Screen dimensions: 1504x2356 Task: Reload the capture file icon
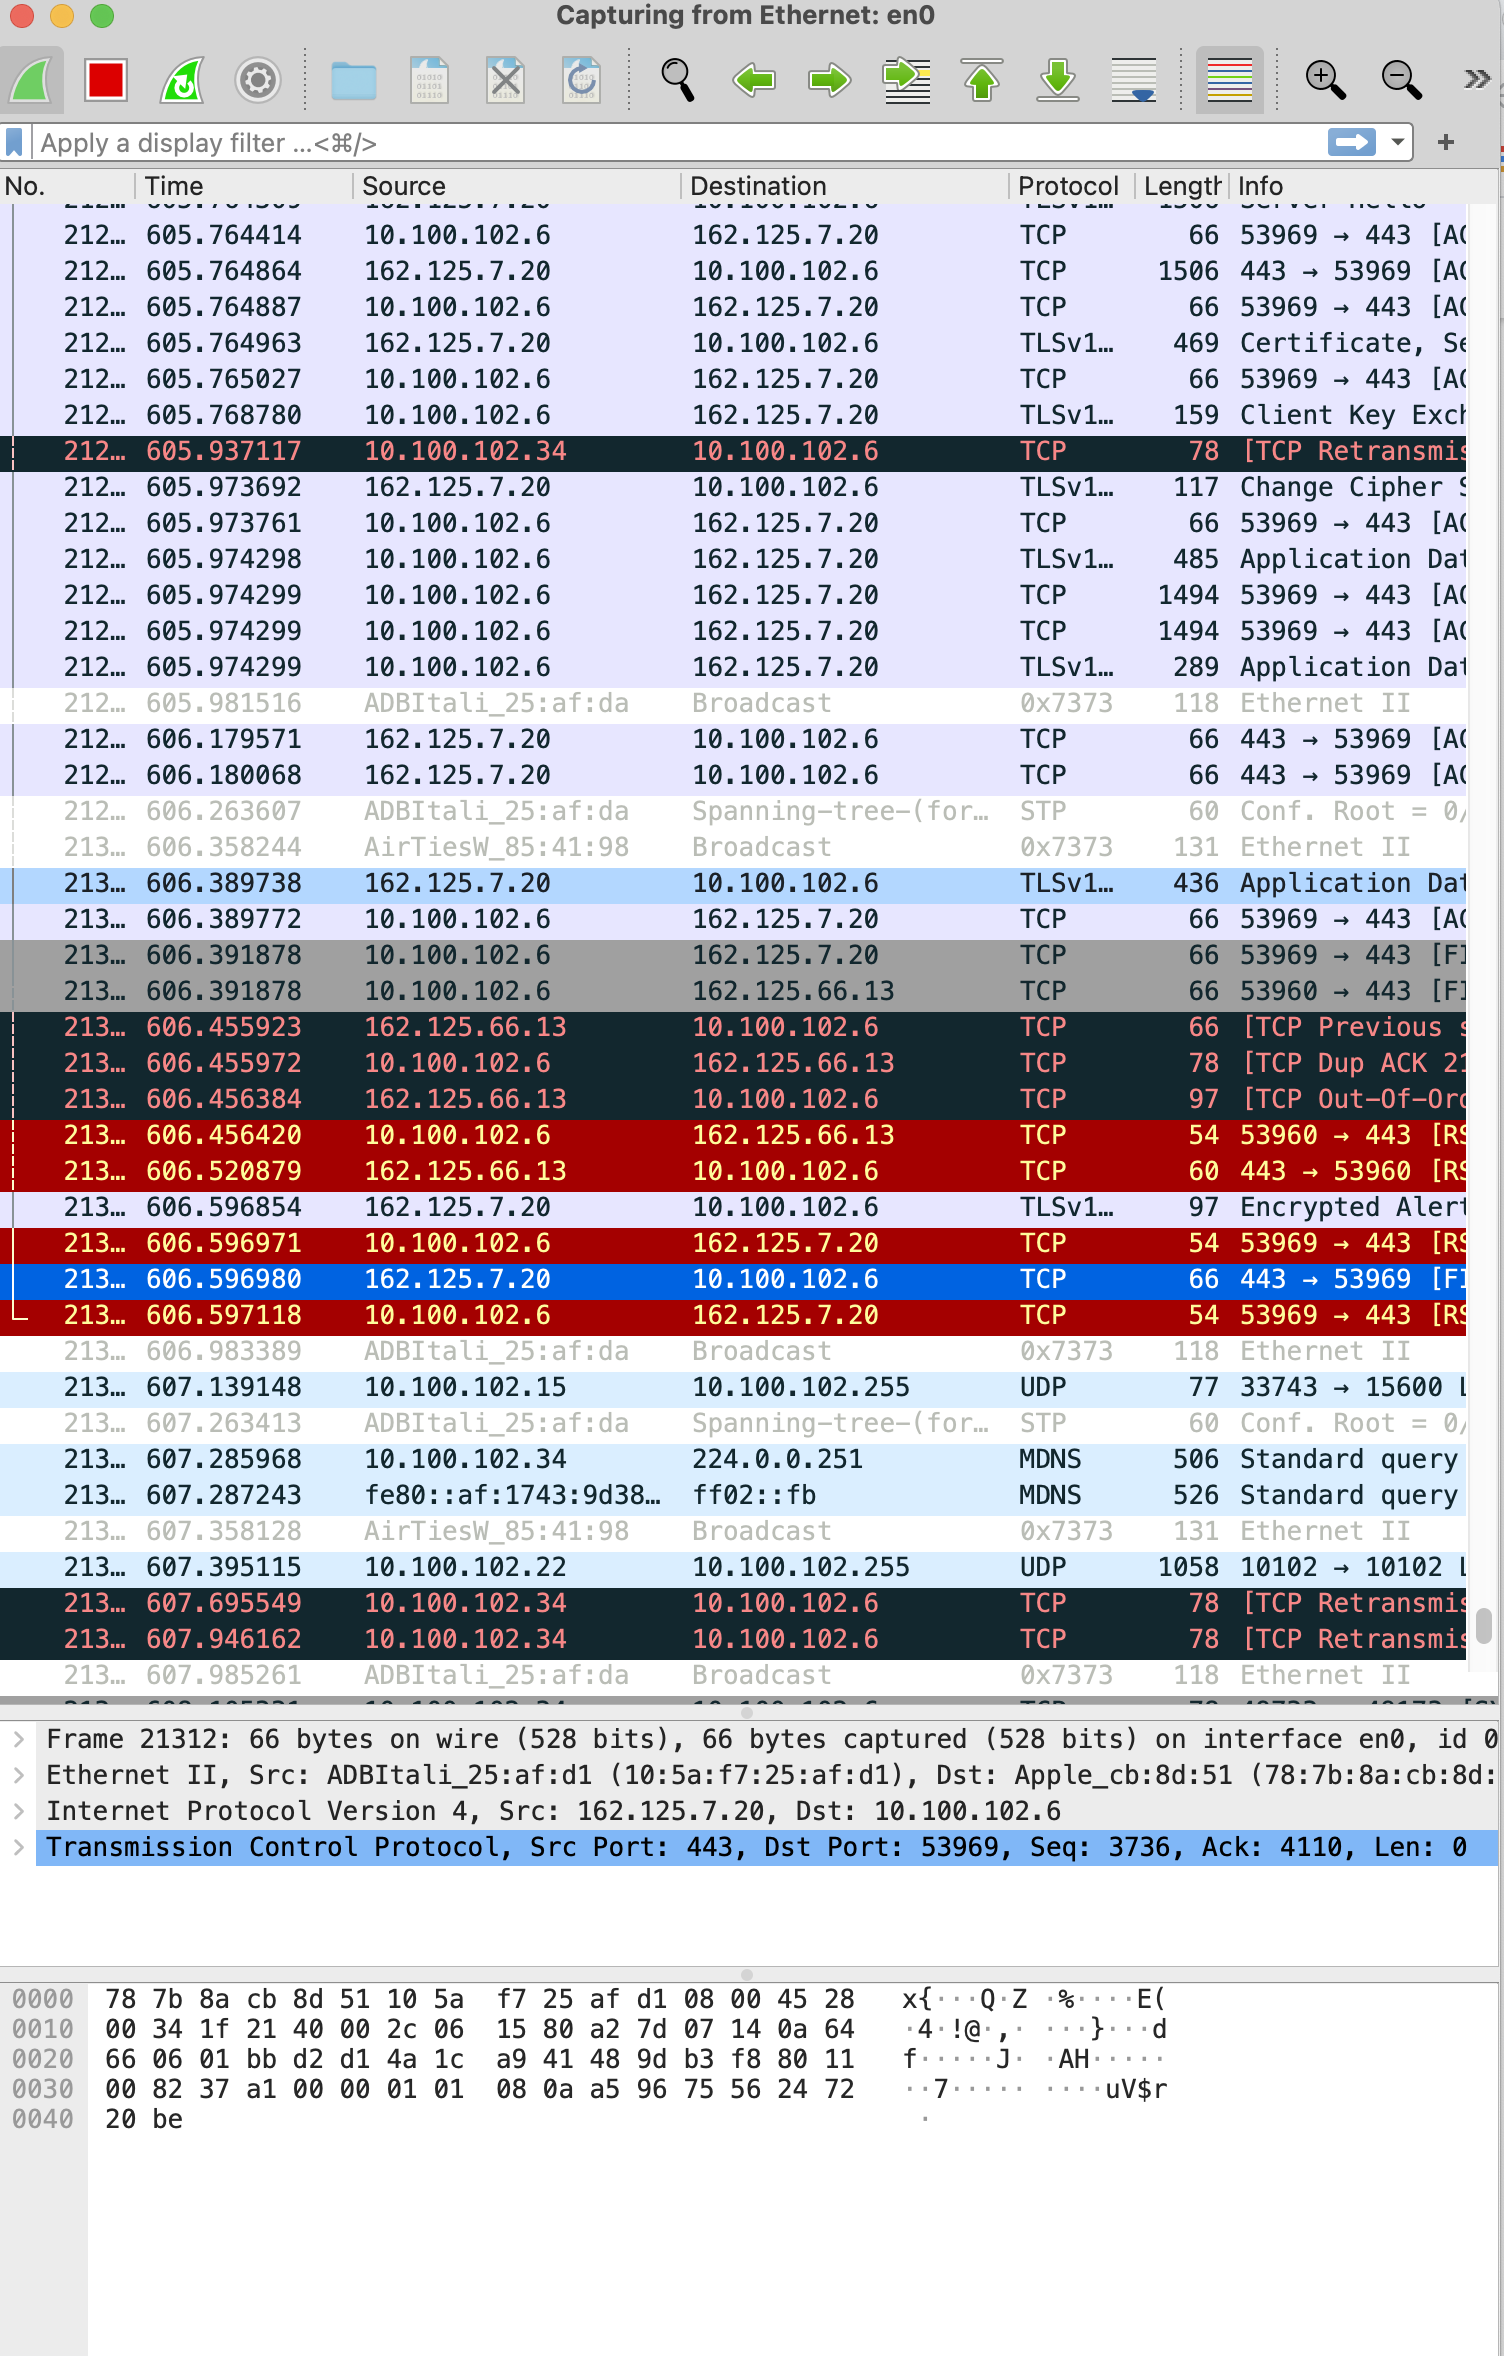(581, 80)
